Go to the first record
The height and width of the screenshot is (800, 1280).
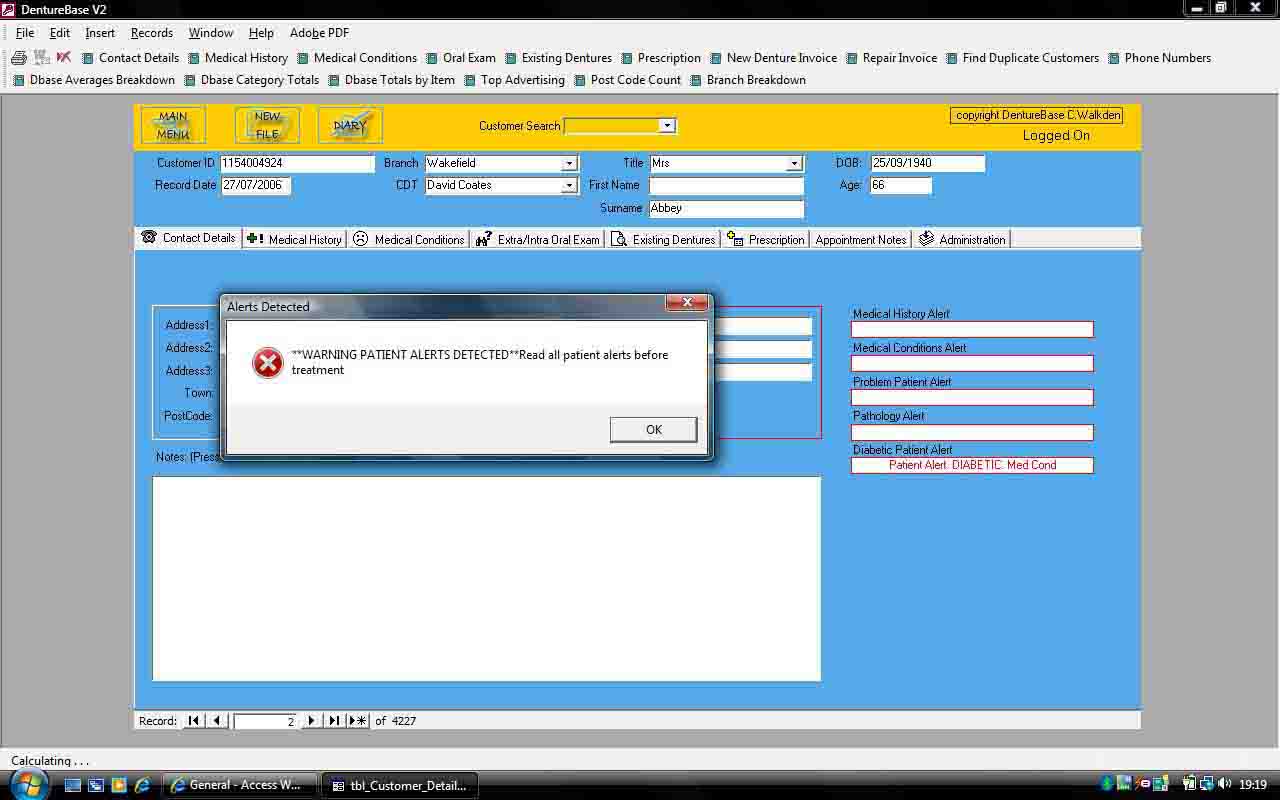[194, 721]
